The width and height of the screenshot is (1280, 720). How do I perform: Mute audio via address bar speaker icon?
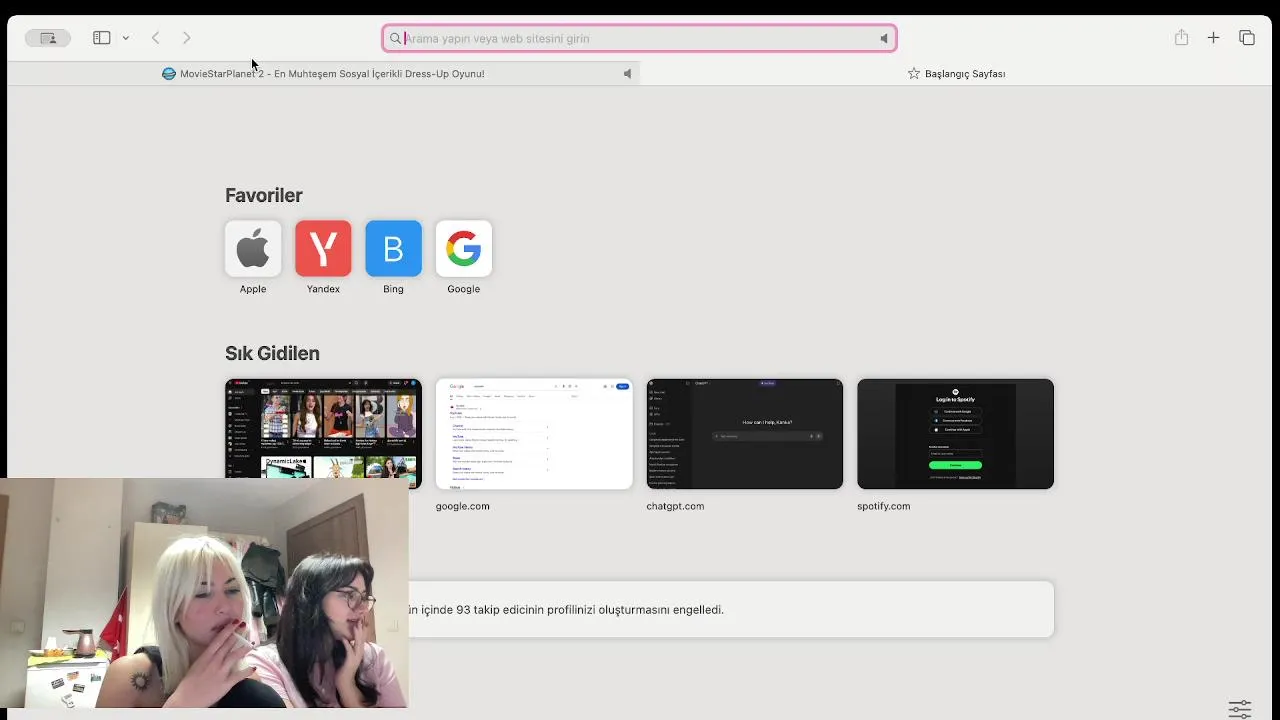(884, 38)
